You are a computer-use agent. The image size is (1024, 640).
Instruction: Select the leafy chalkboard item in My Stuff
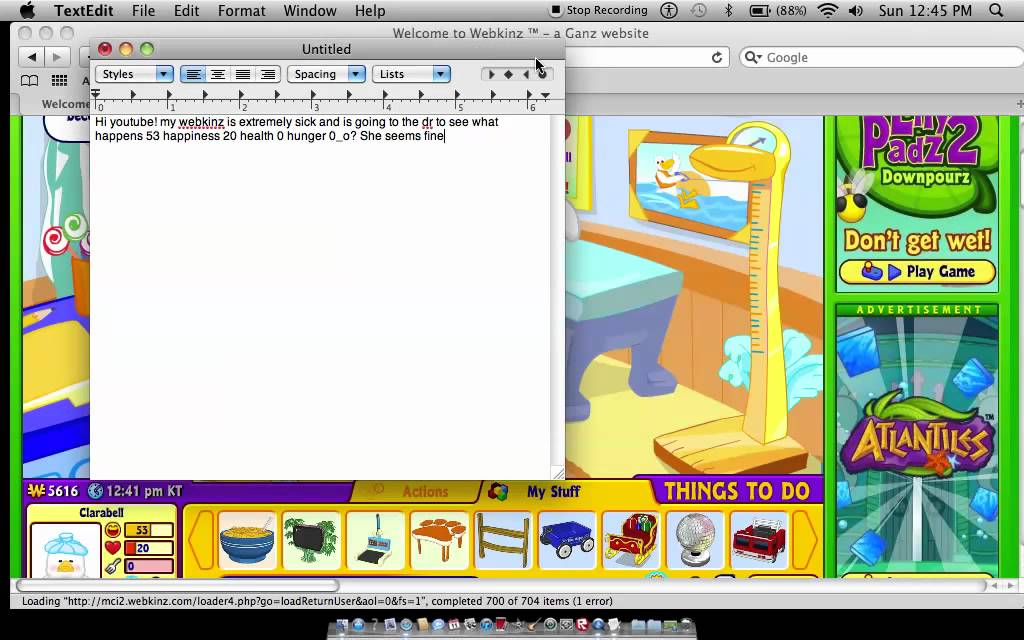[311, 539]
